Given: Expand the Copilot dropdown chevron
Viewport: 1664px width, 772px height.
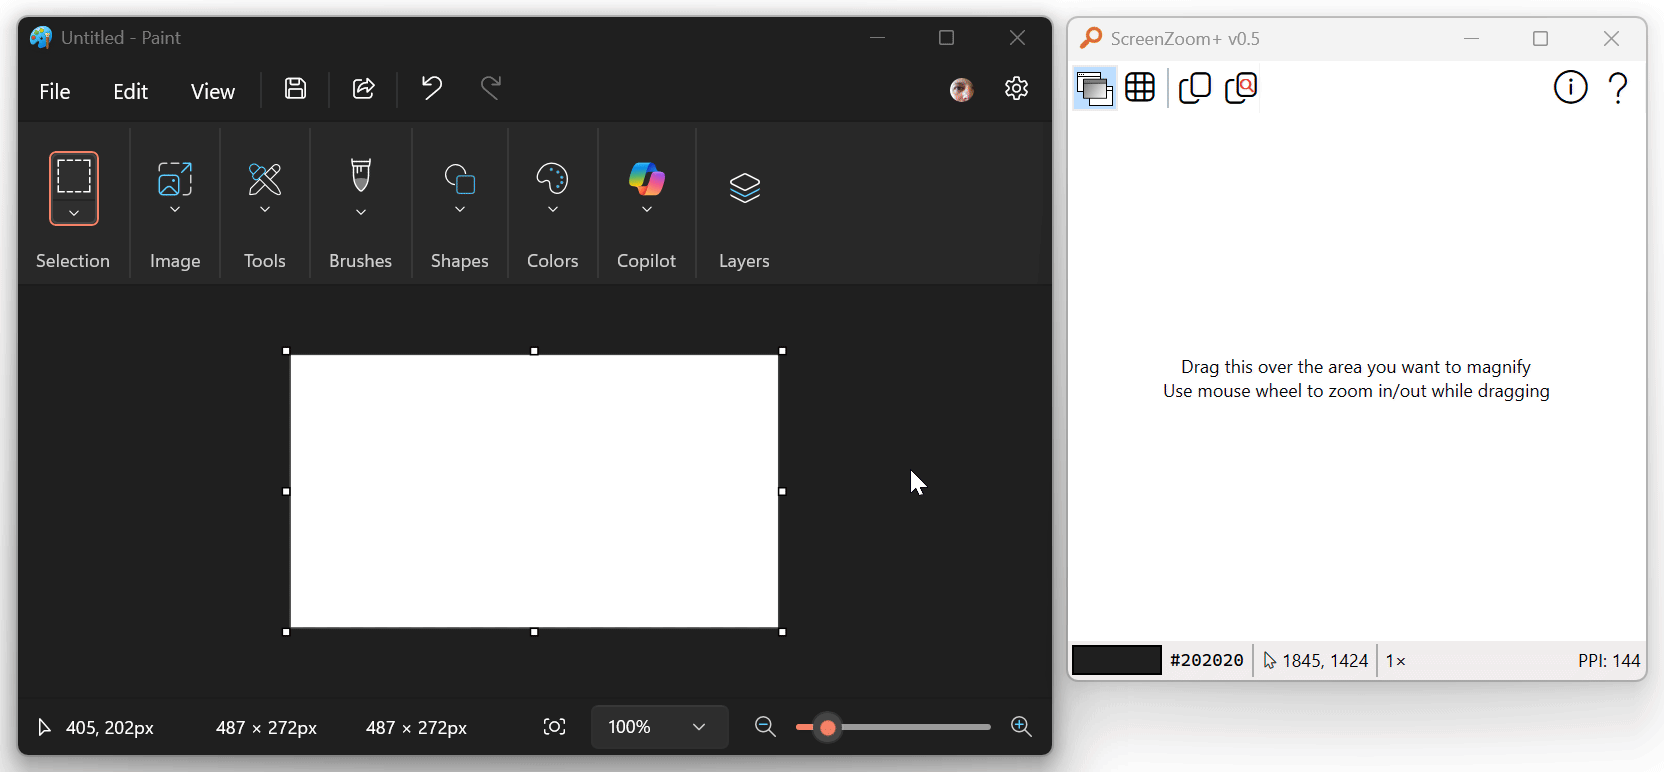Looking at the screenshot, I should pos(647,210).
